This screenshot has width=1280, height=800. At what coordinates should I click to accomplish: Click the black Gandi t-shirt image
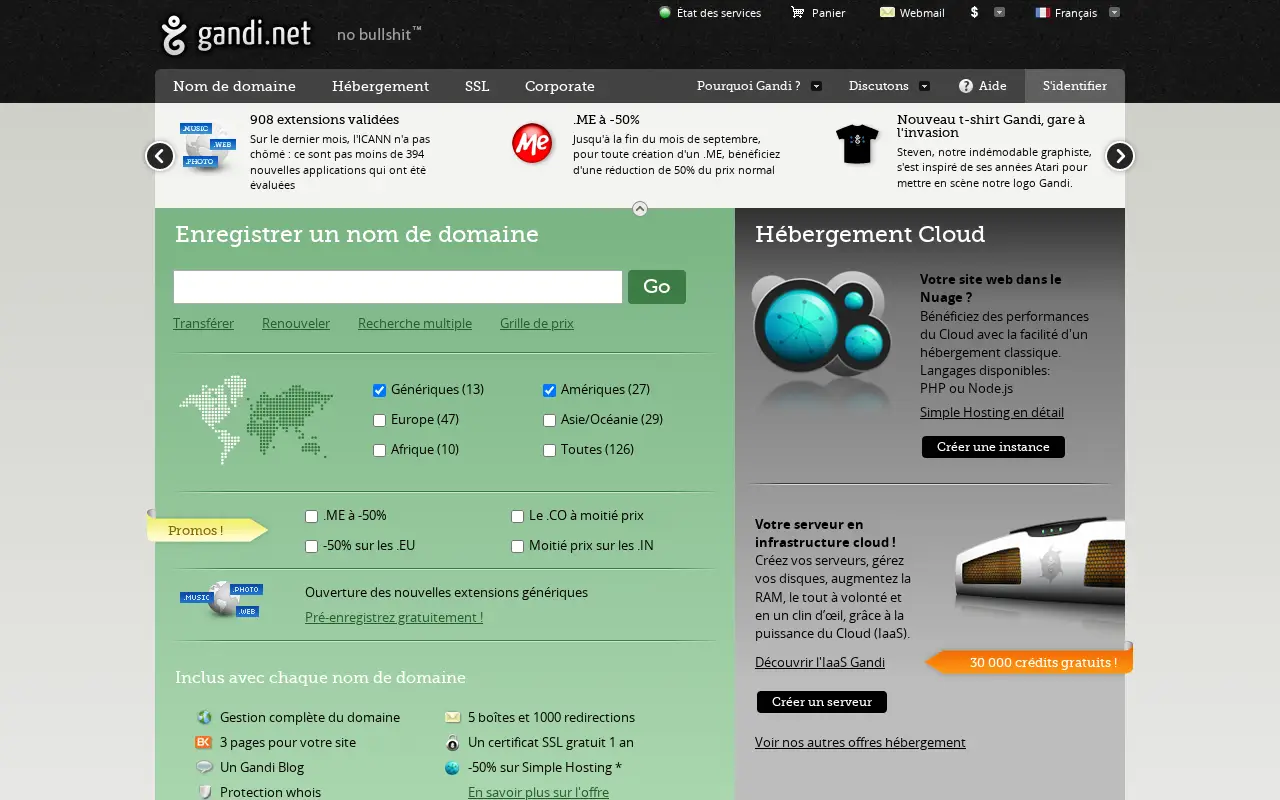pyautogui.click(x=857, y=144)
